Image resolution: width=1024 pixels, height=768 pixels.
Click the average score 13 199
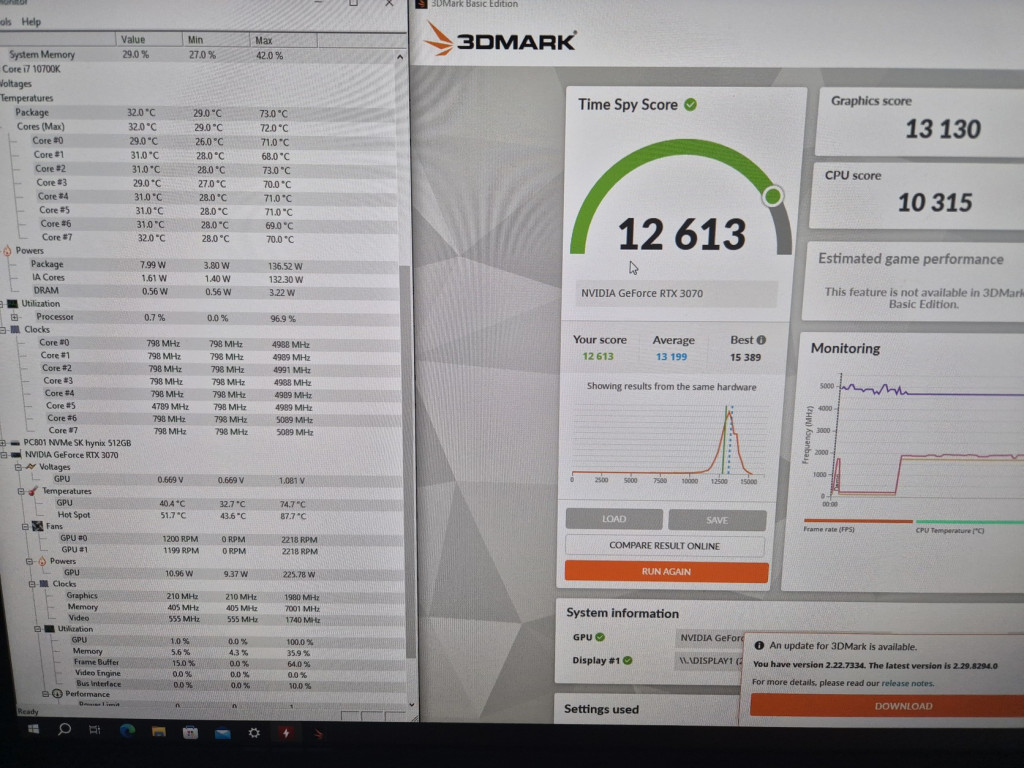pyautogui.click(x=671, y=357)
